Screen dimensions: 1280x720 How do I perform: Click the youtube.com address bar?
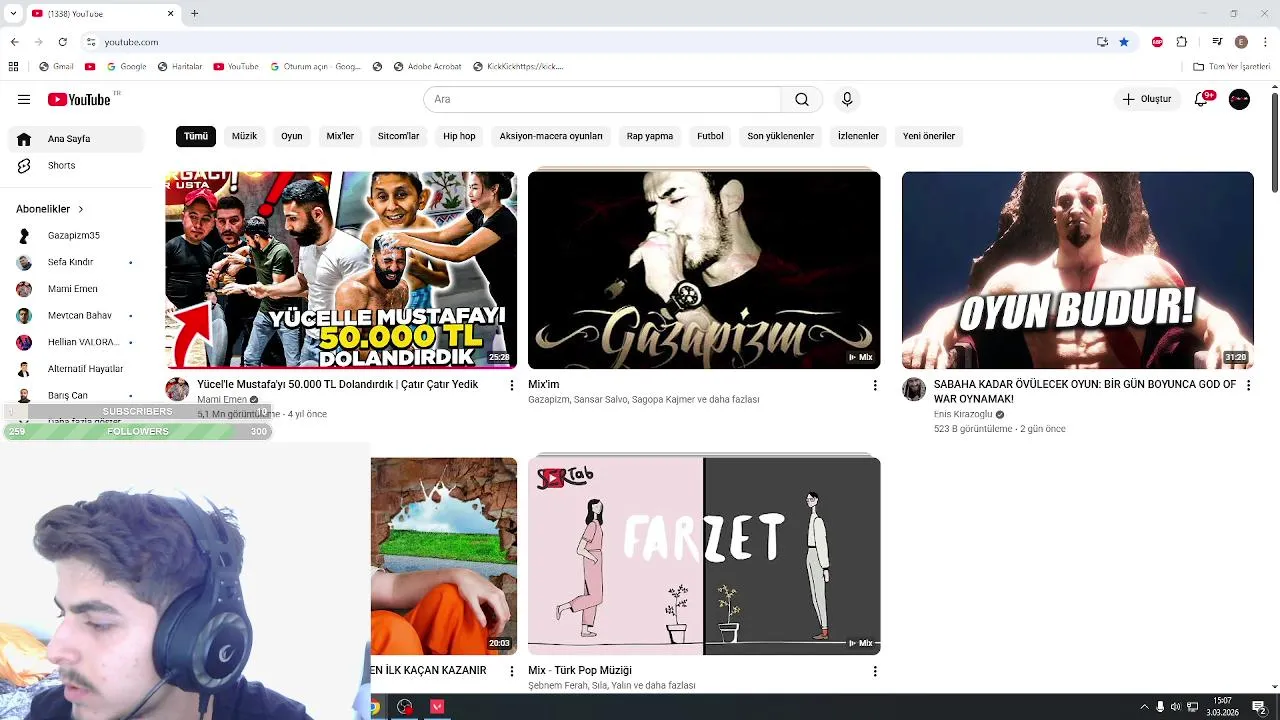590,42
